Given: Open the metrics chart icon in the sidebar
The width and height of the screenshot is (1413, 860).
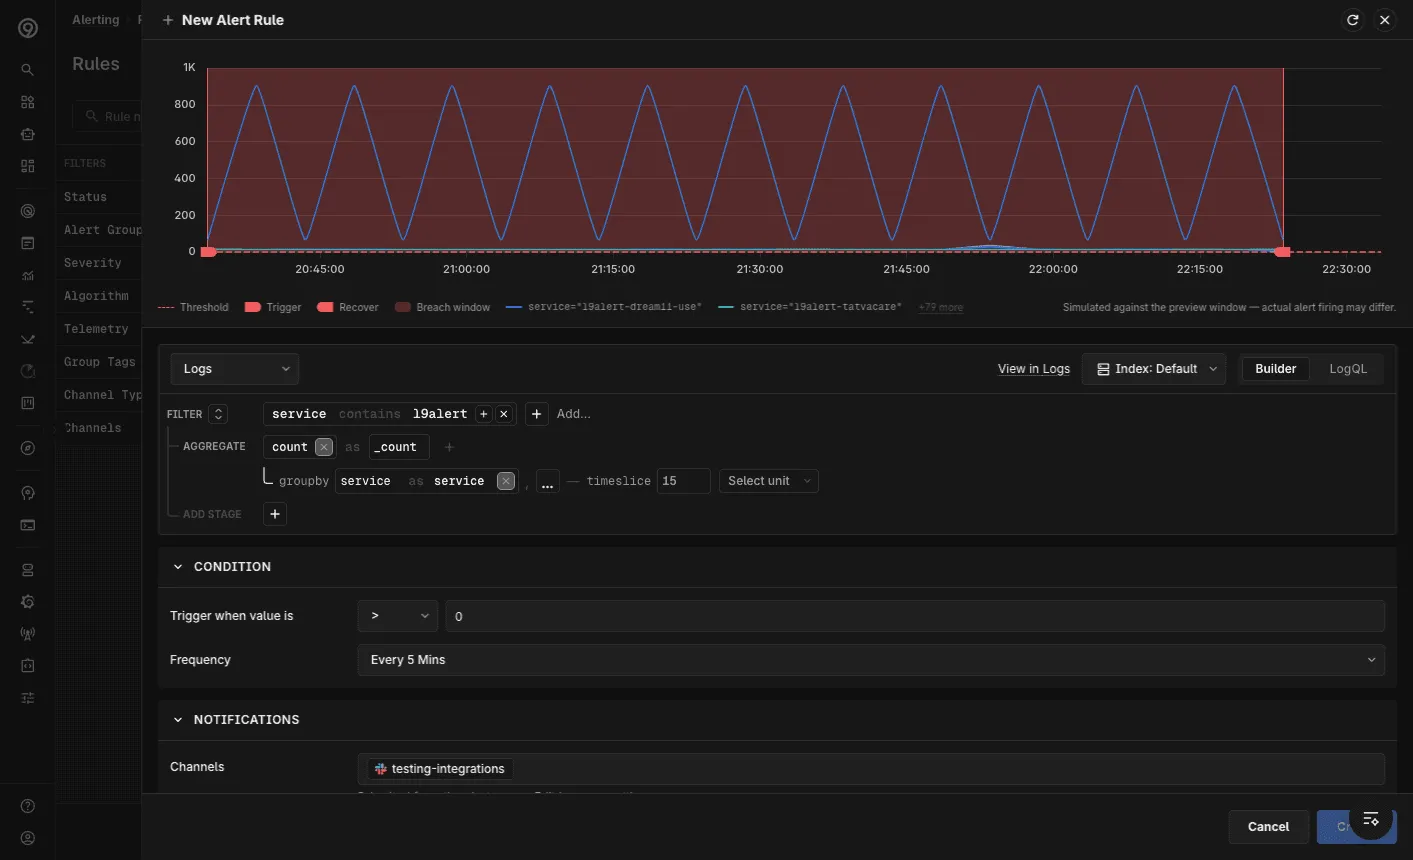Looking at the screenshot, I should tap(27, 275).
